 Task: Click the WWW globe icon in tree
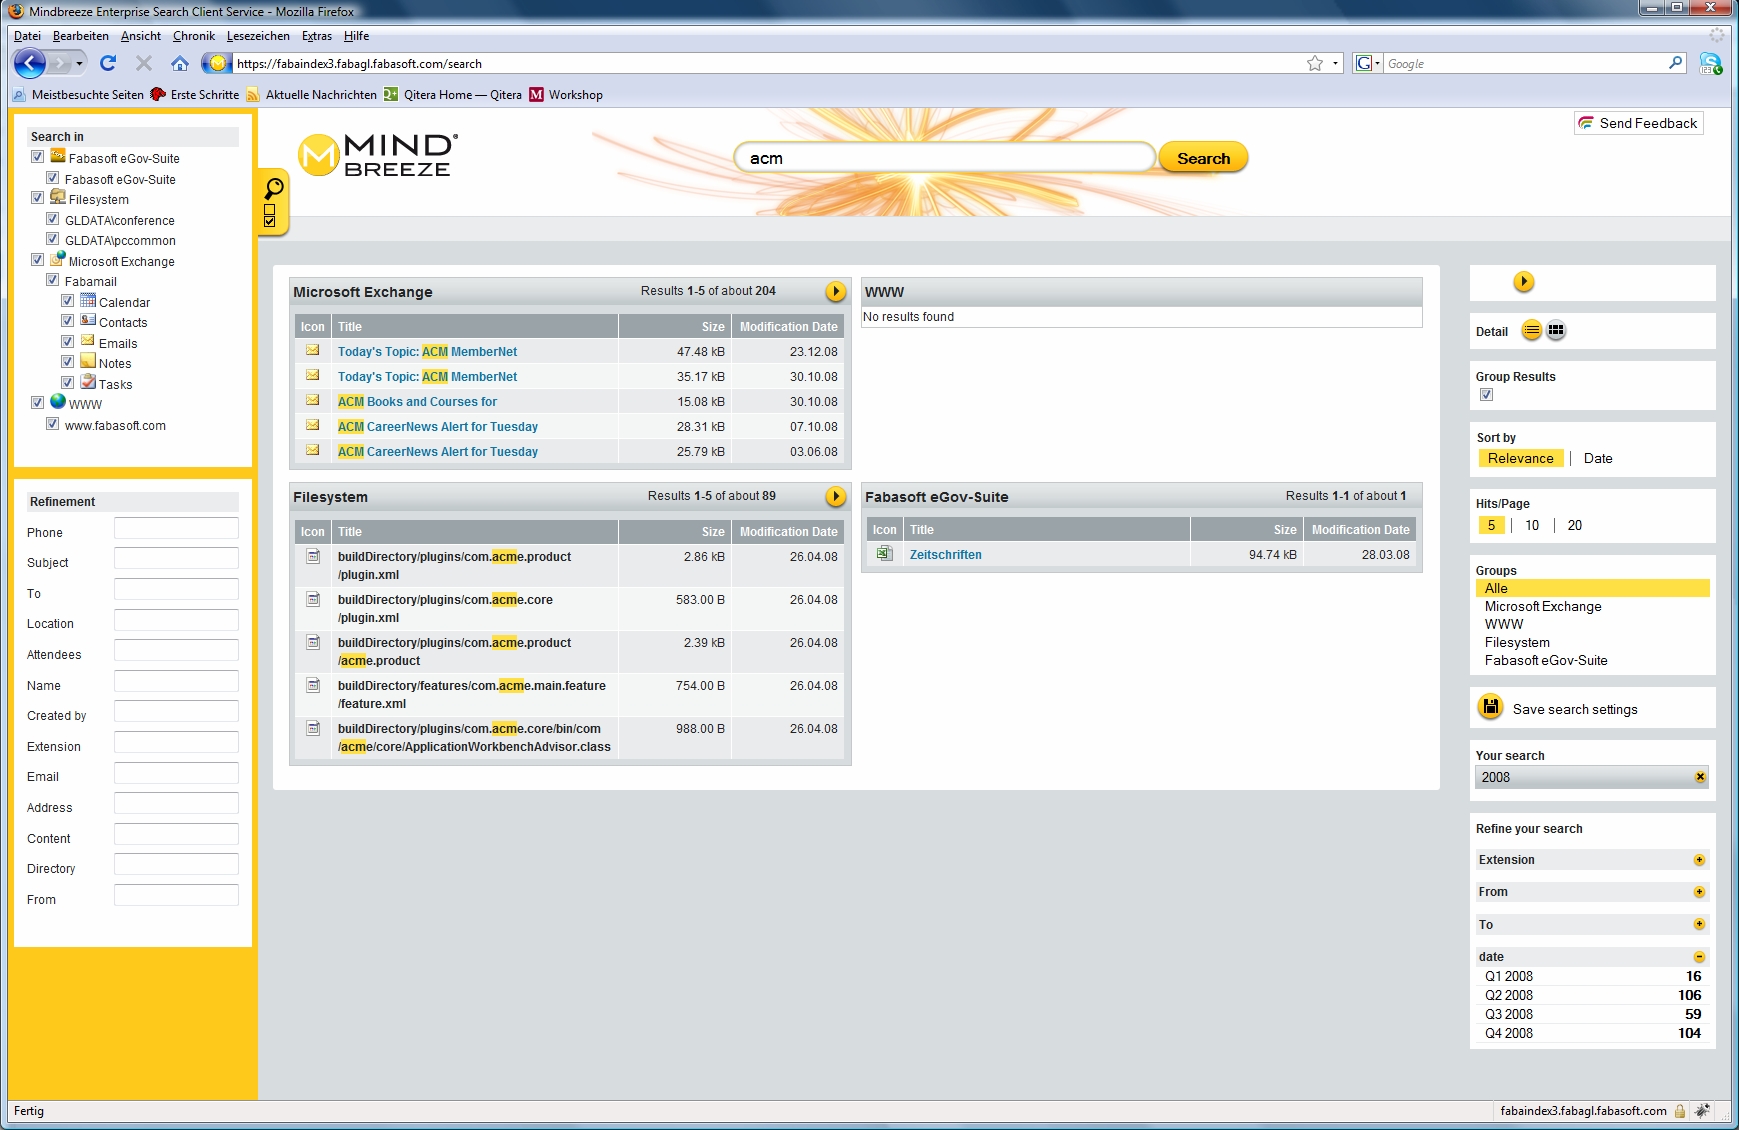coord(58,402)
